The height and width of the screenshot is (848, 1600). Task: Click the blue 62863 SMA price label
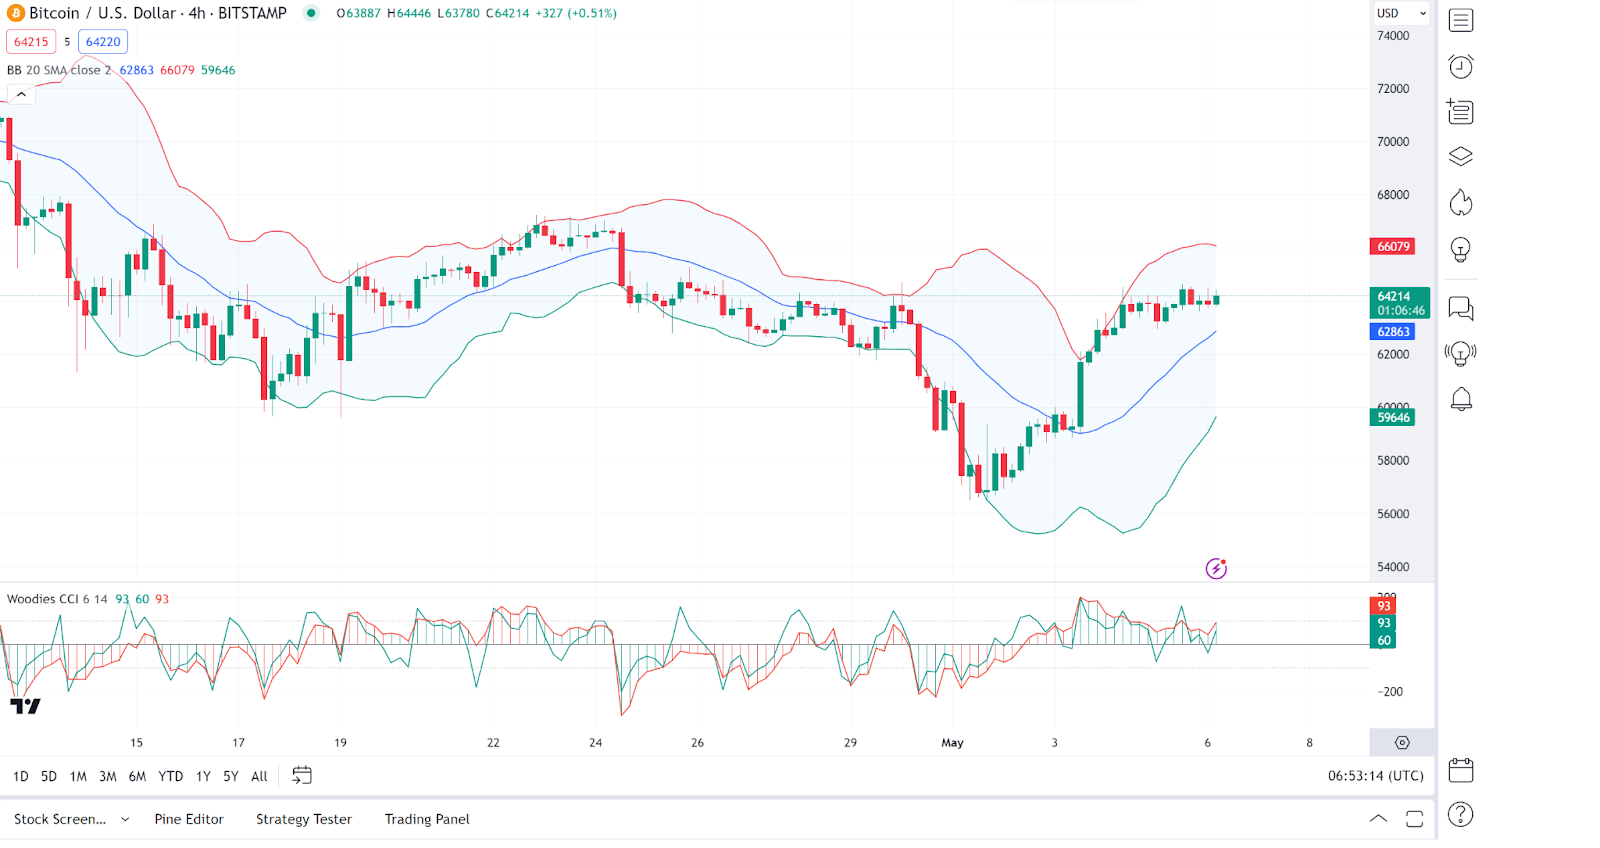click(x=1392, y=332)
